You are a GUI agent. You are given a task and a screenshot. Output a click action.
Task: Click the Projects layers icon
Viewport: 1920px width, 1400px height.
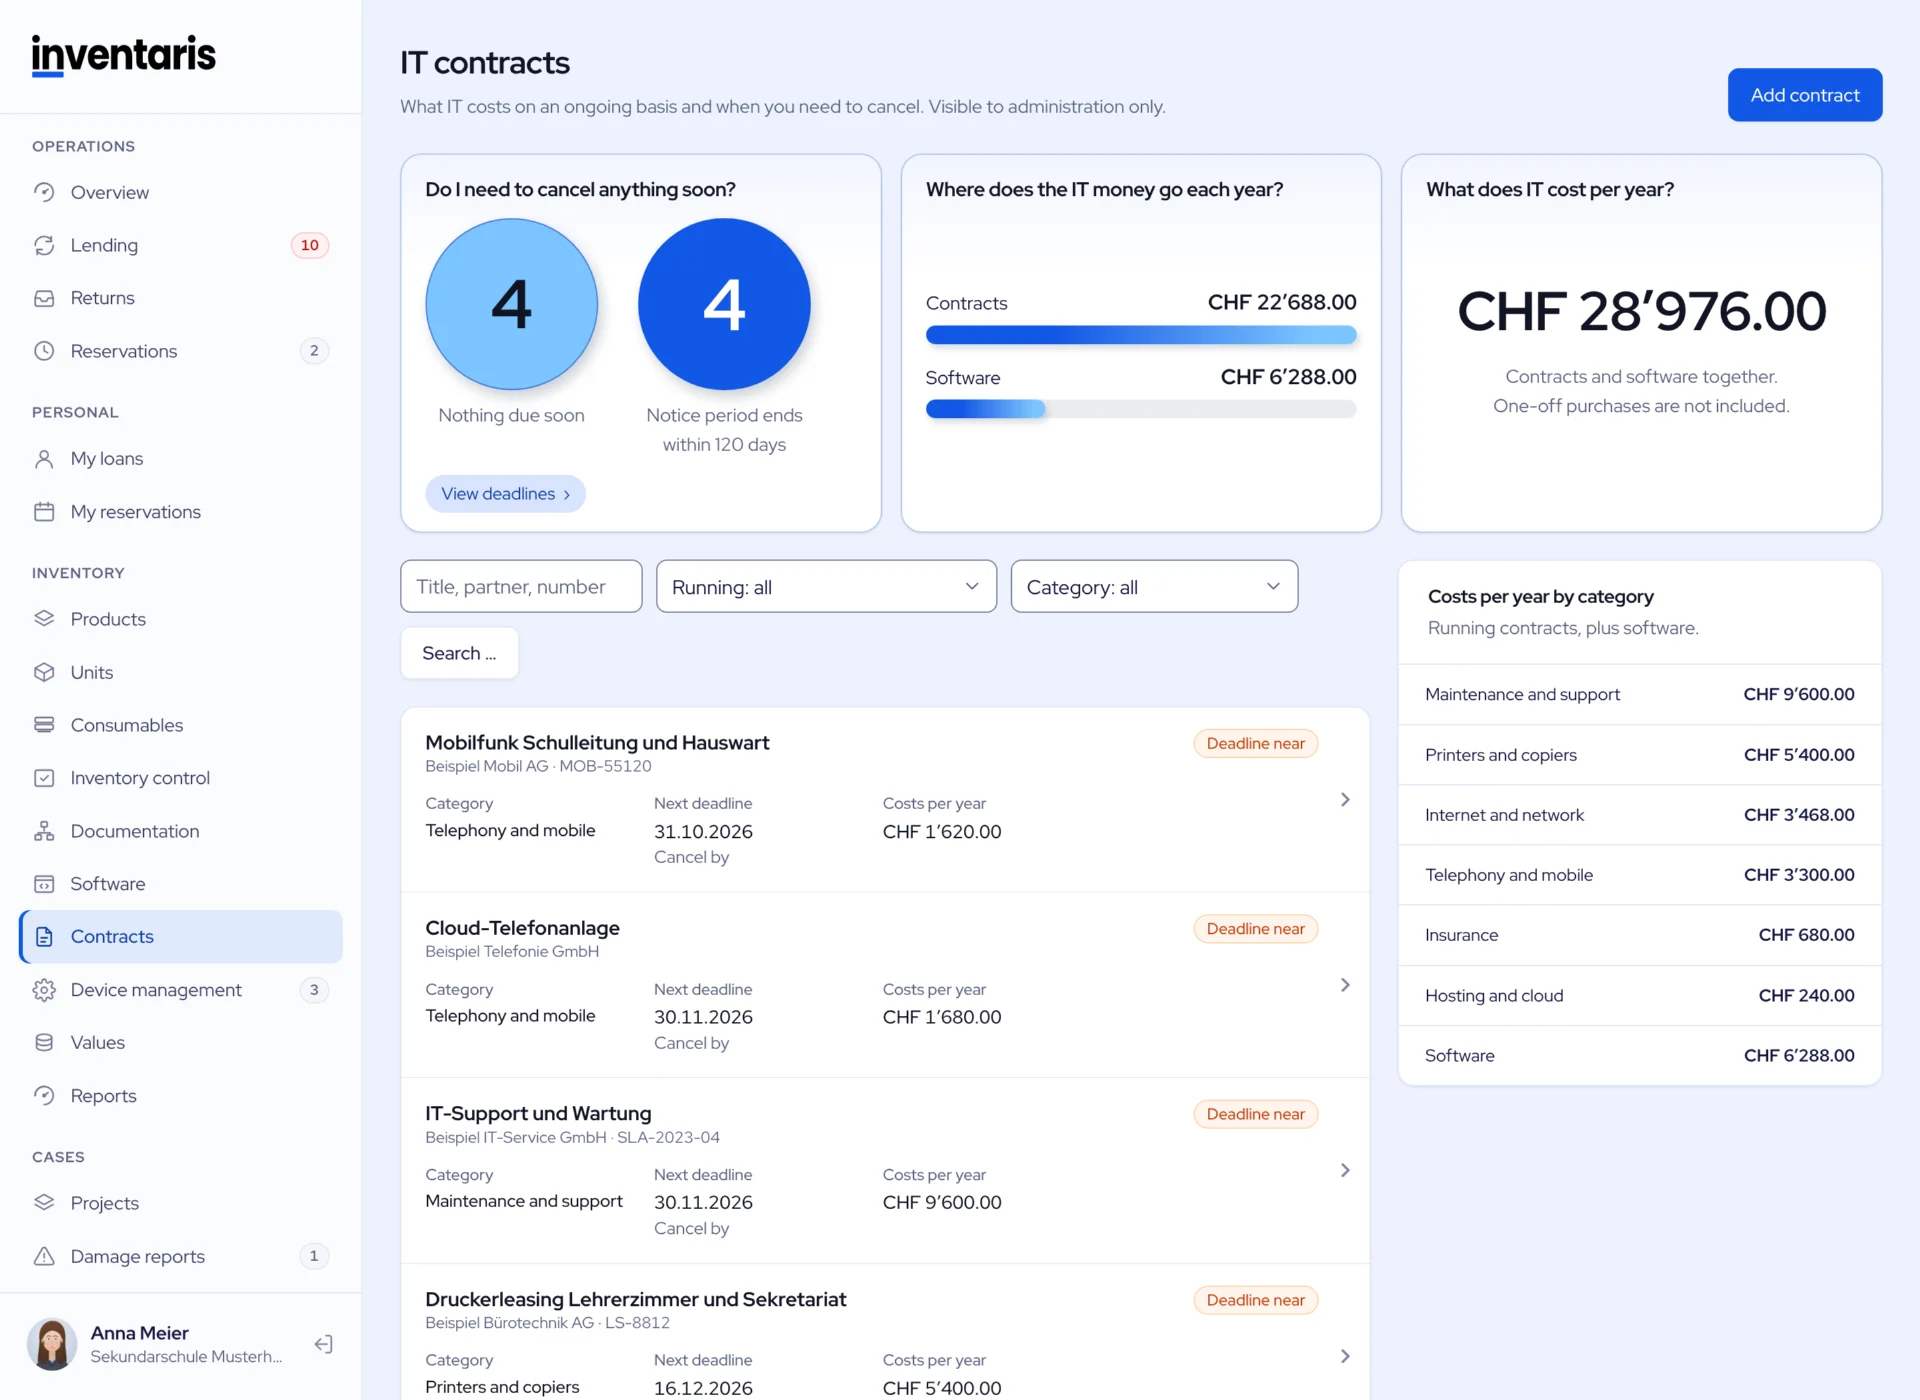pos(44,1203)
